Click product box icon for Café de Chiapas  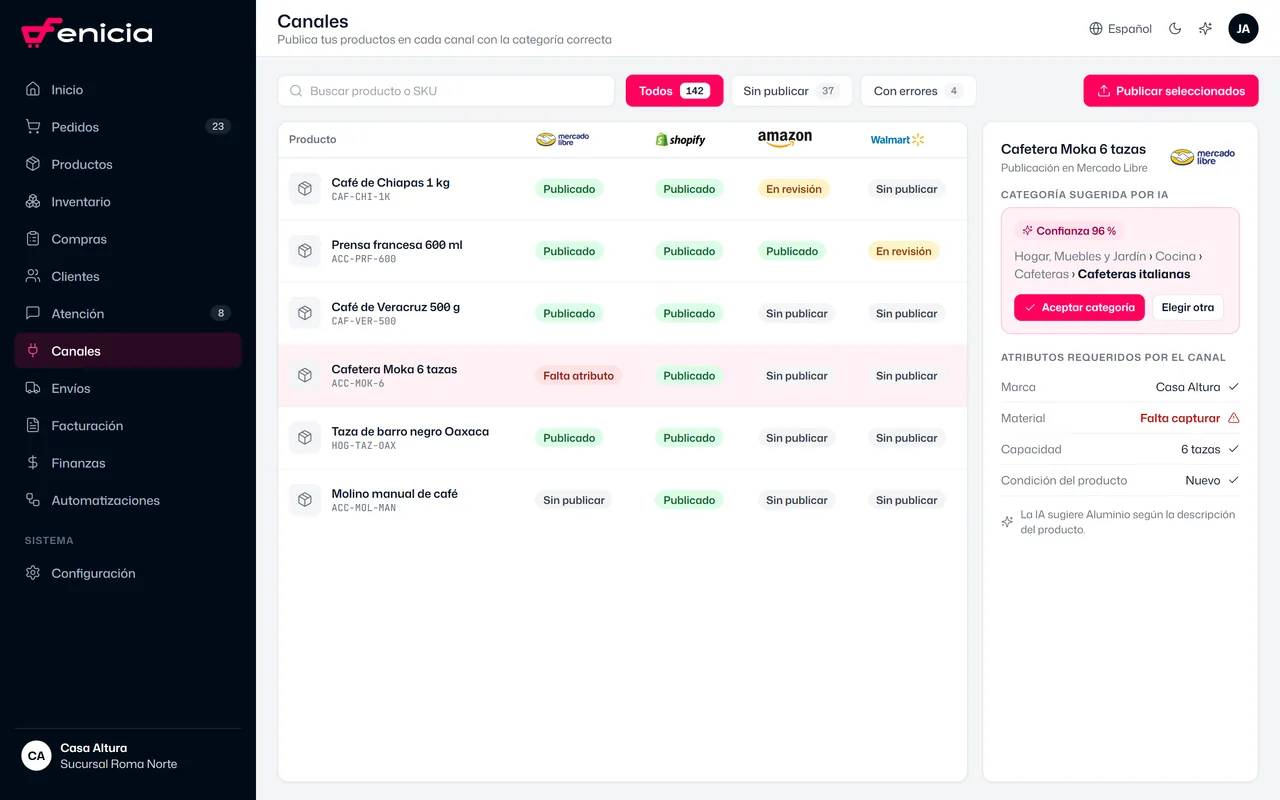click(305, 189)
